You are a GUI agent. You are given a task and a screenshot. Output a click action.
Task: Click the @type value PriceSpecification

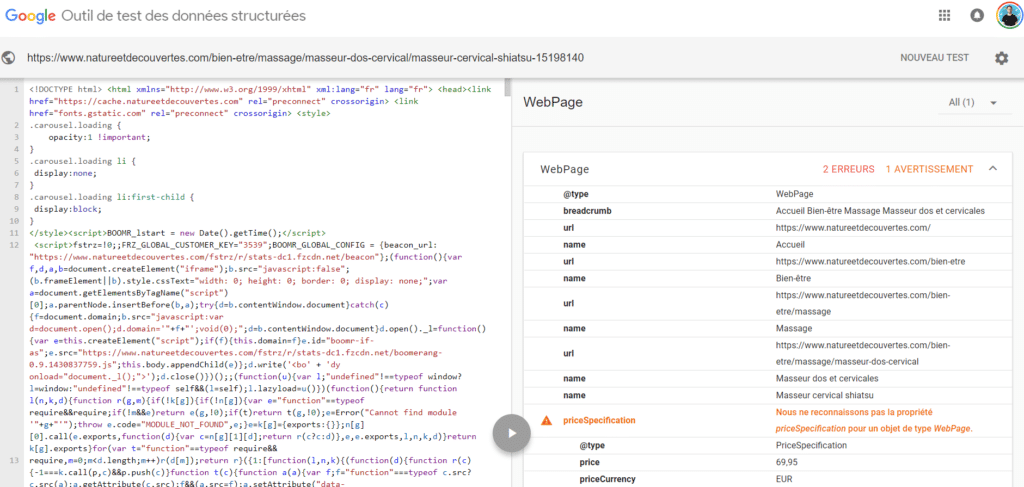point(811,445)
